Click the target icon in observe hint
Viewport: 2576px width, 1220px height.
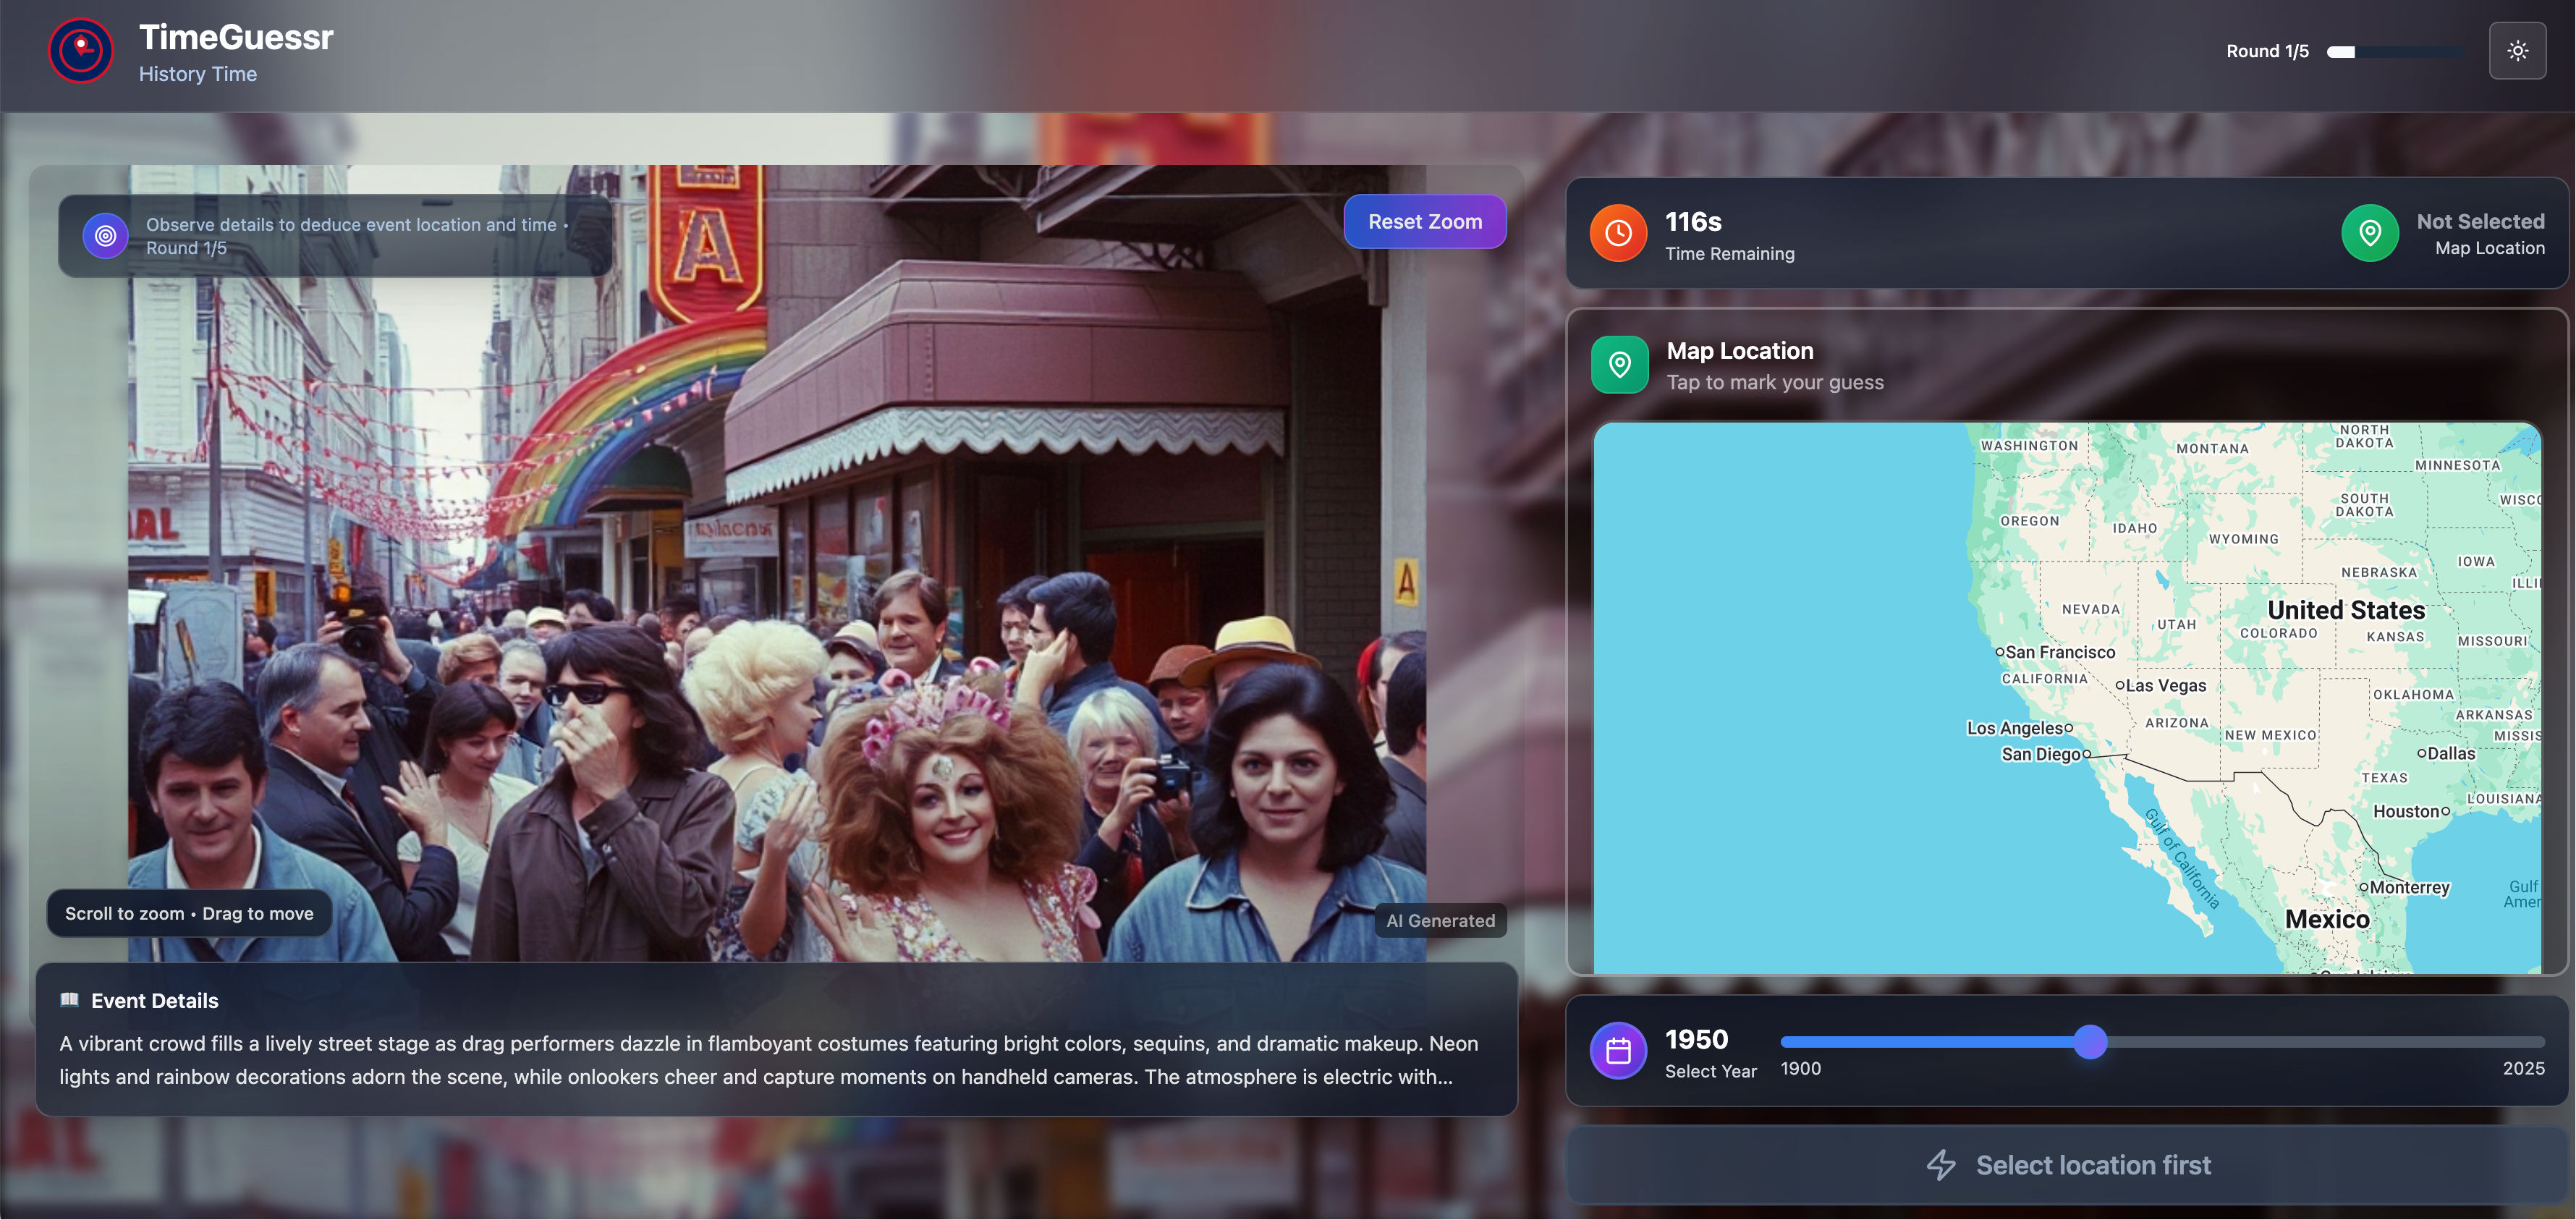click(x=105, y=236)
